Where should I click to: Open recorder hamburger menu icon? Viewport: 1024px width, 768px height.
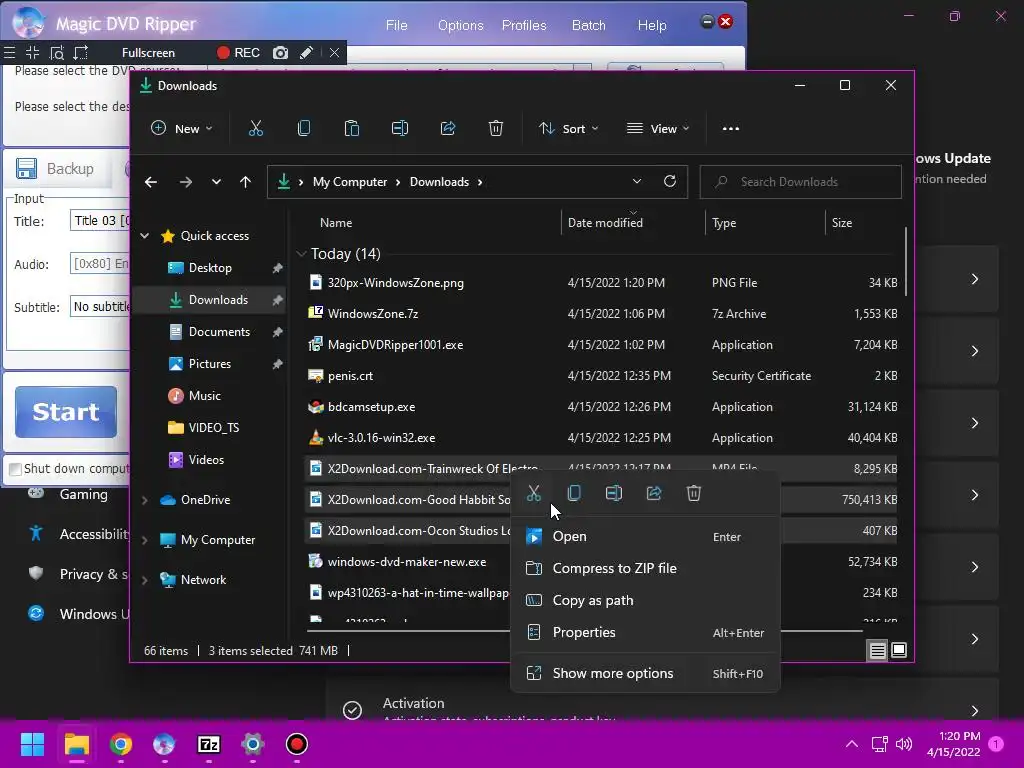coord(9,53)
